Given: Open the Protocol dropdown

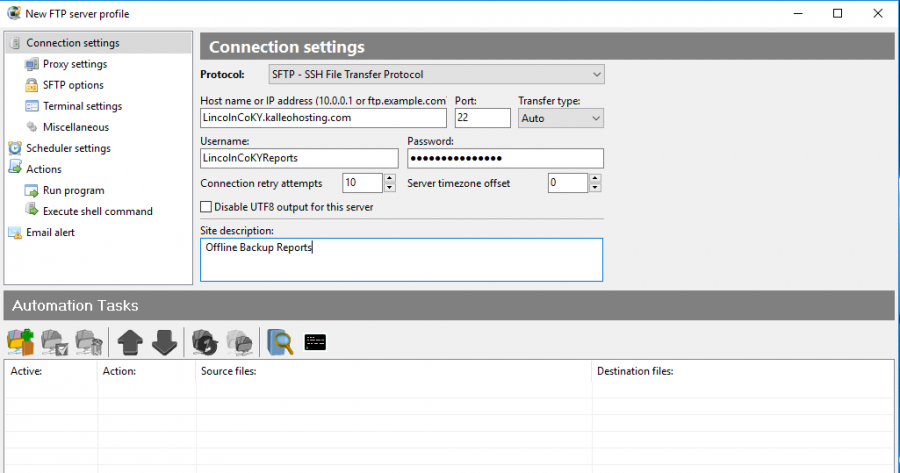Looking at the screenshot, I should tap(436, 75).
